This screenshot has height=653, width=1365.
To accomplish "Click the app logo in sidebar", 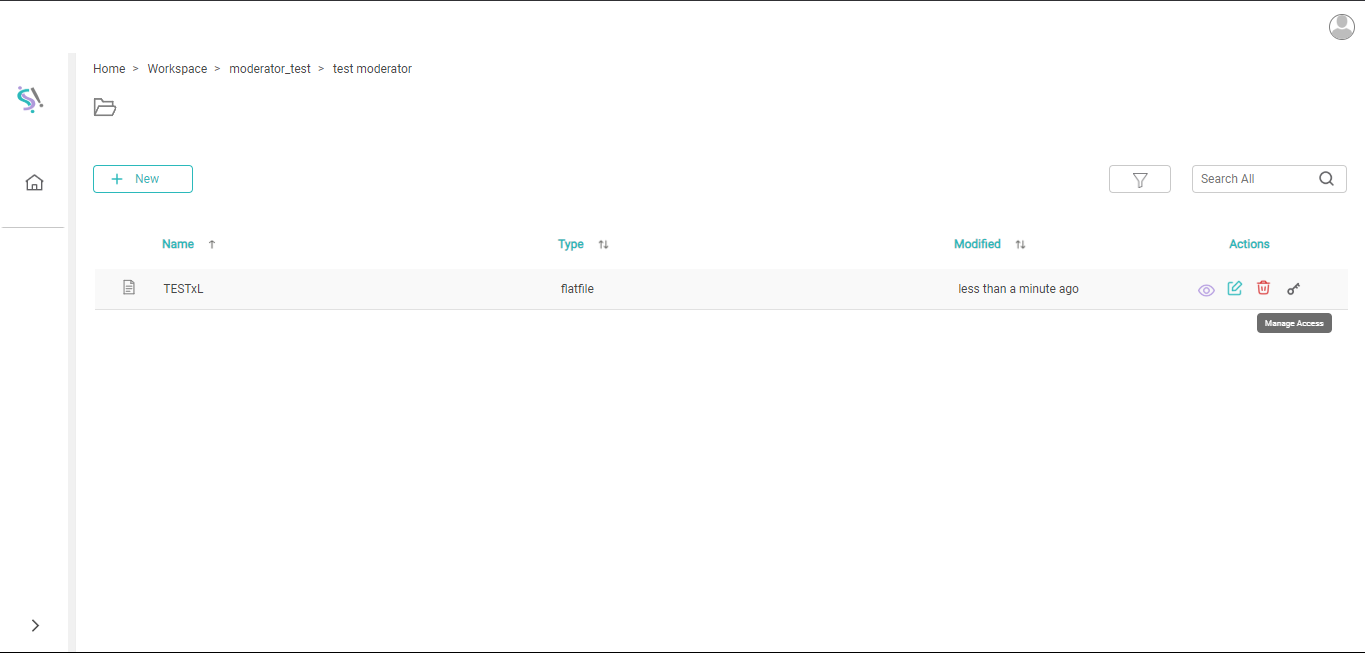I will coord(31,99).
